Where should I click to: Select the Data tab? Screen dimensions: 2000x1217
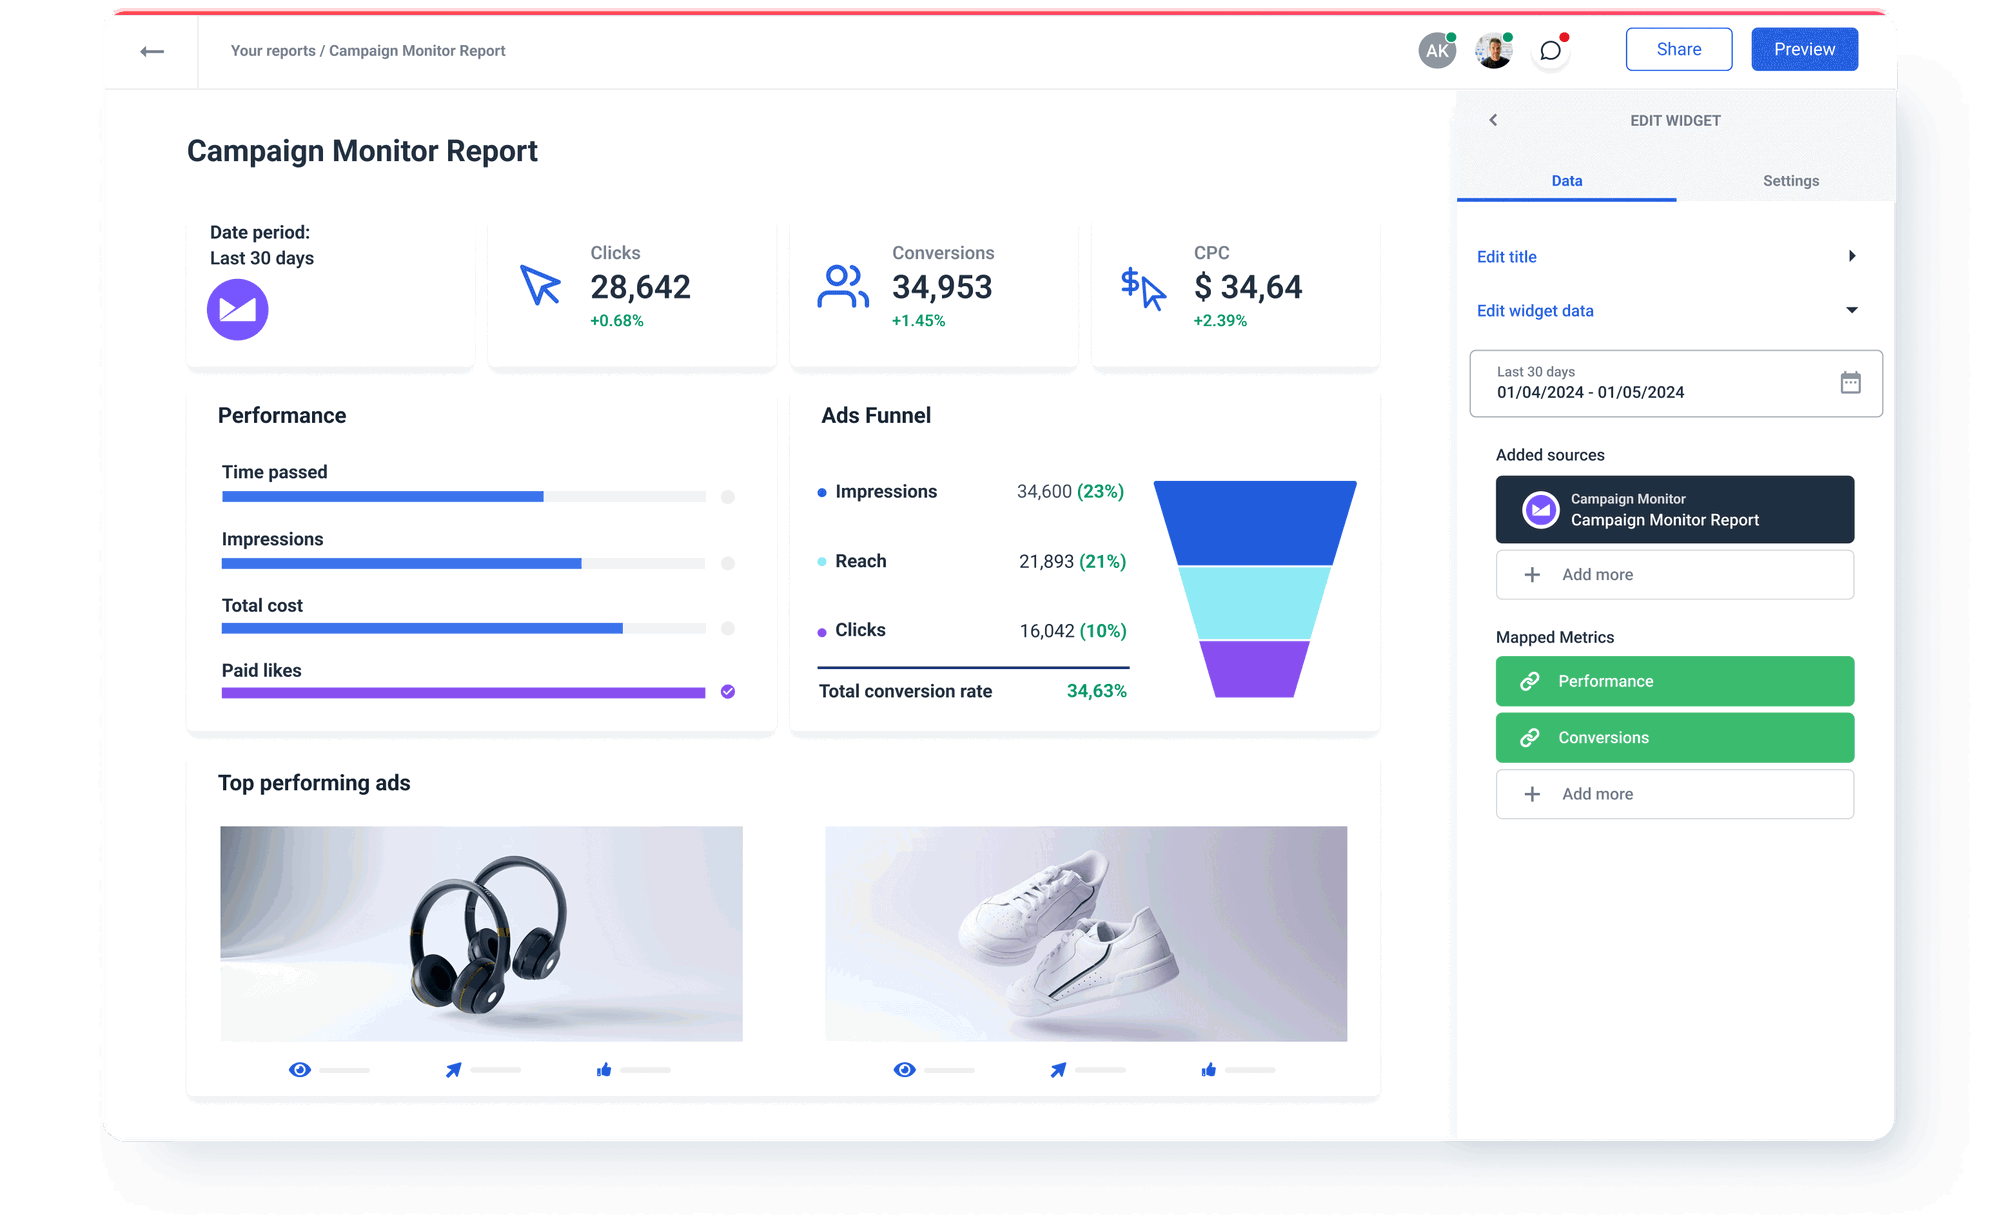point(1567,181)
